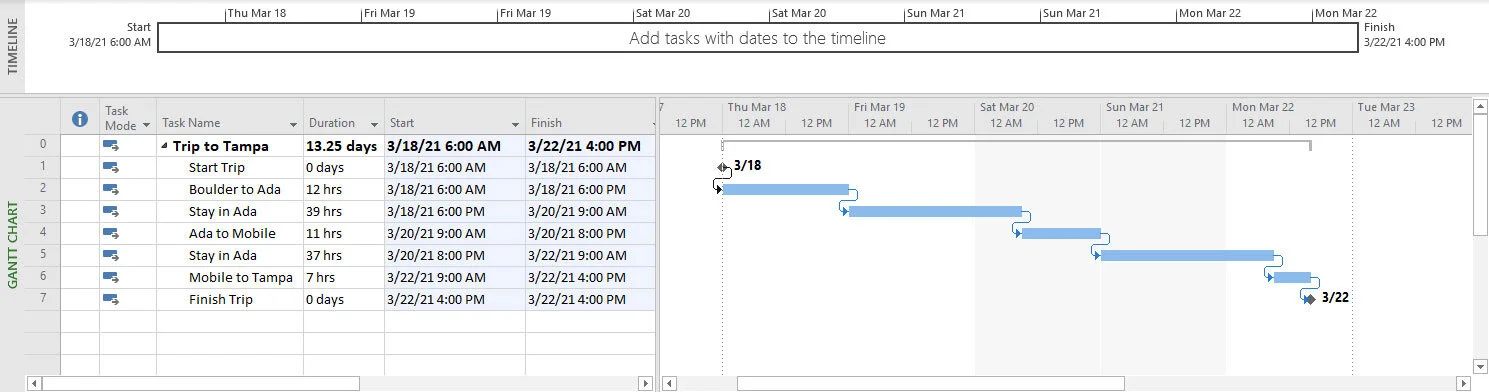This screenshot has width=1489, height=392.
Task: Click task mode icon for Boulder to Ada row
Action: click(111, 190)
